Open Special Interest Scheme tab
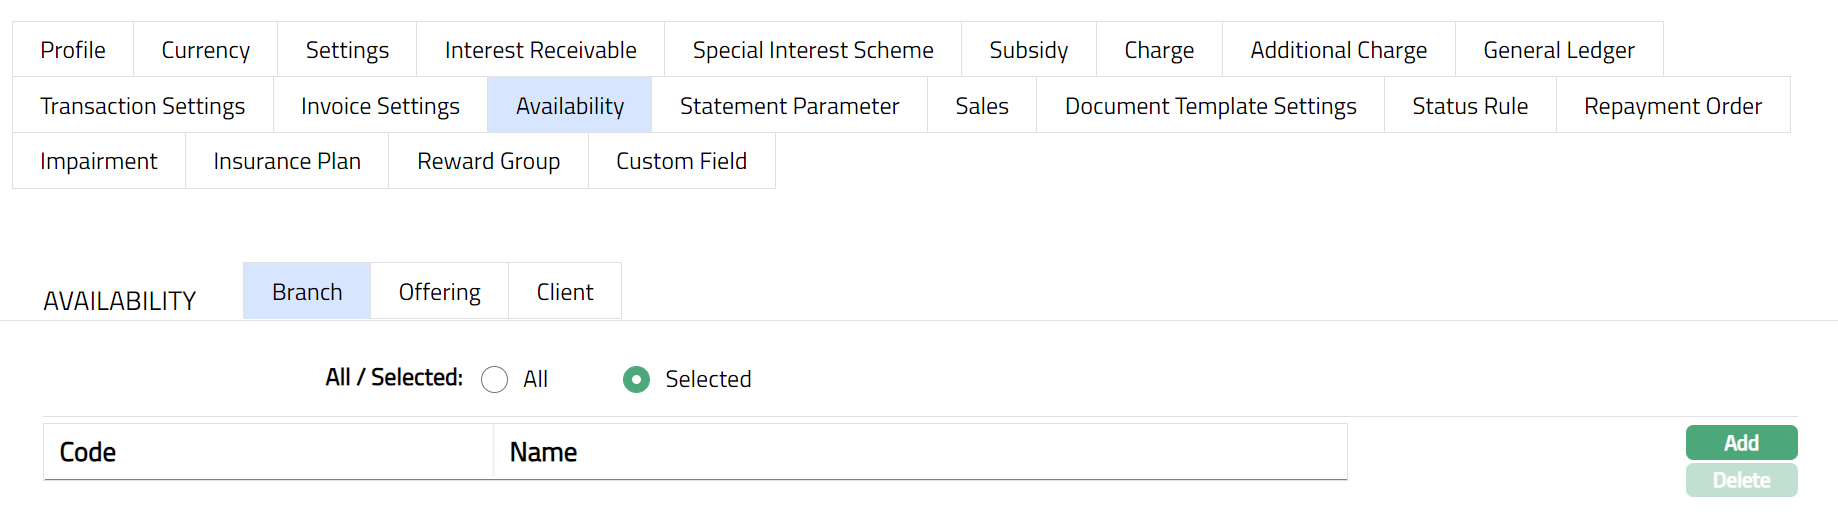Image resolution: width=1838 pixels, height=523 pixels. [x=812, y=50]
